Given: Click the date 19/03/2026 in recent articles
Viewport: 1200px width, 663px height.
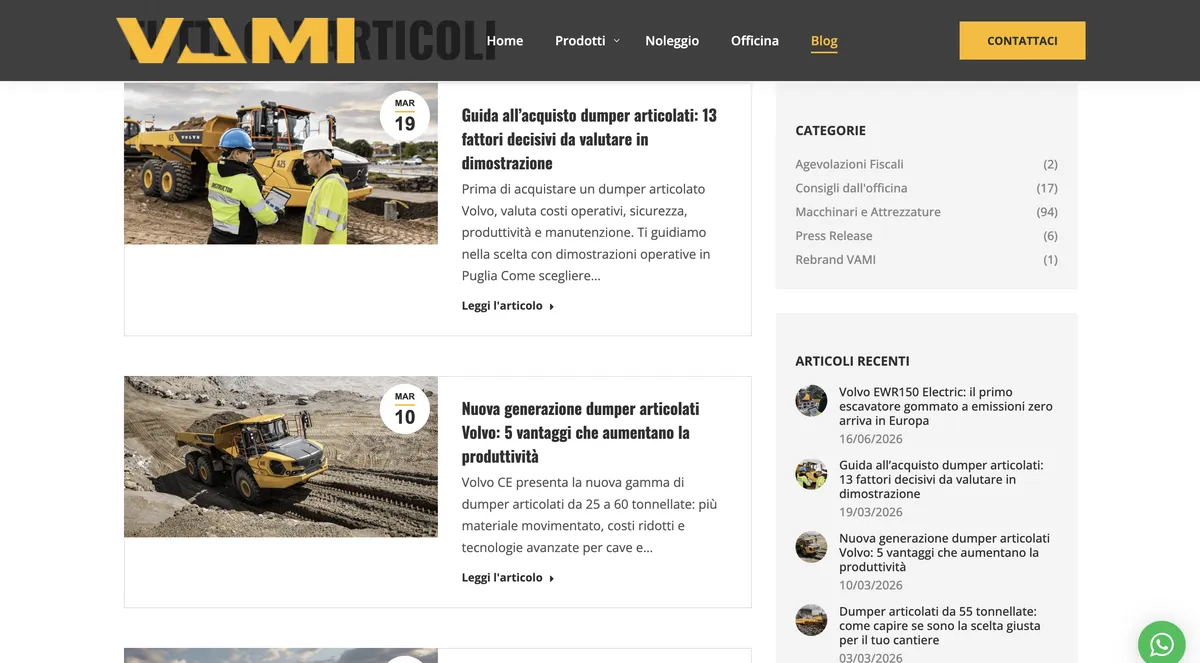Looking at the screenshot, I should tap(871, 512).
